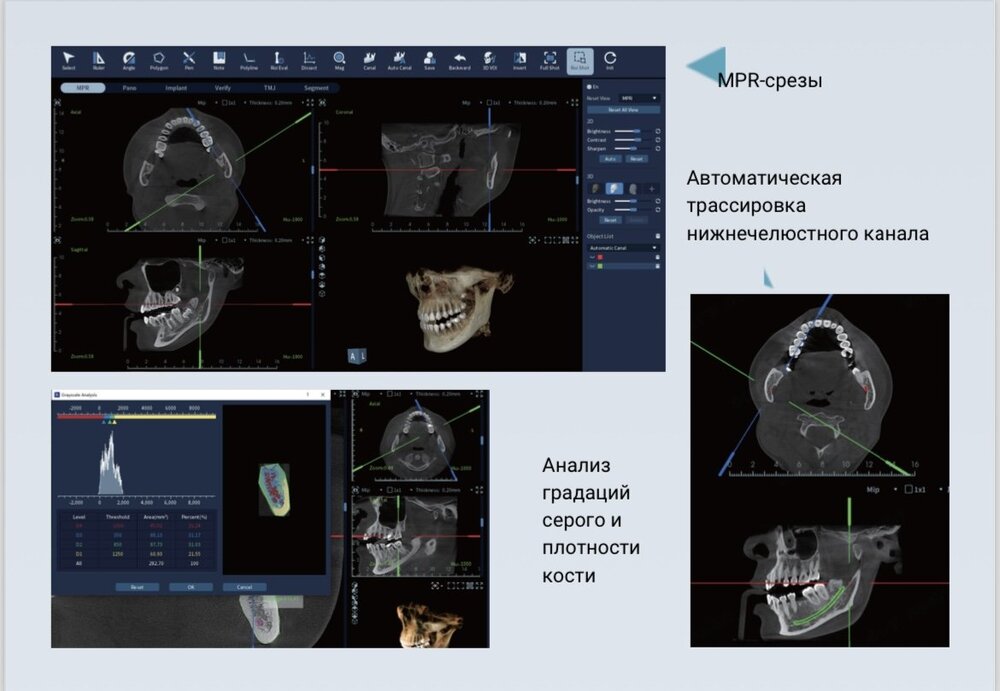
Task: Adjust the Sharpen slider
Action: tap(633, 148)
